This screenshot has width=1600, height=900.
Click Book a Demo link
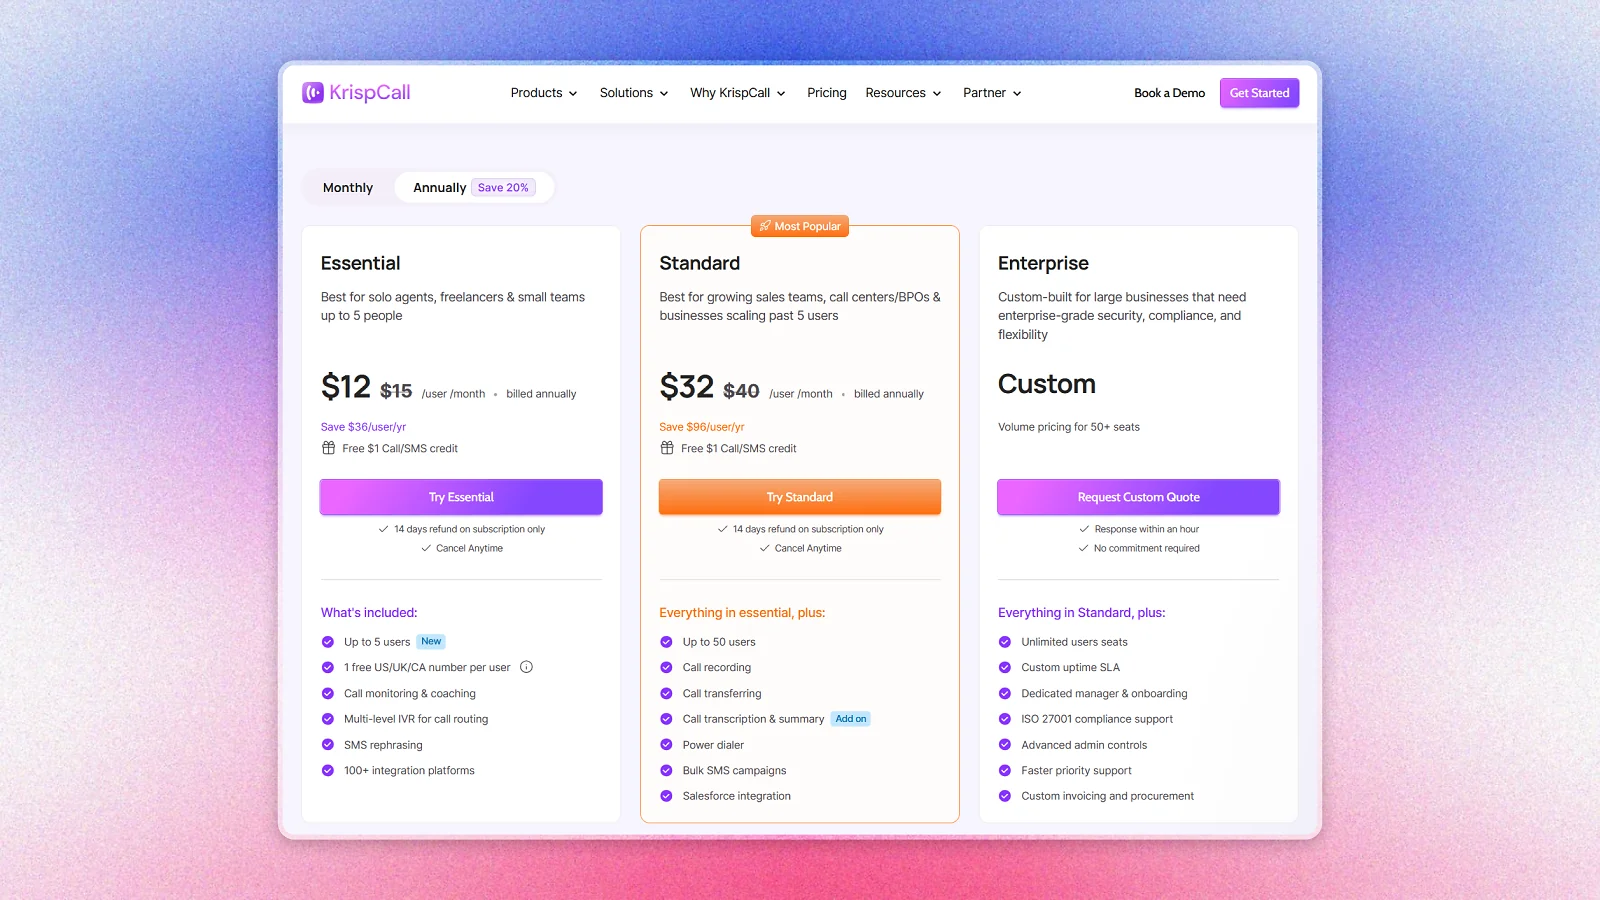1169,93
